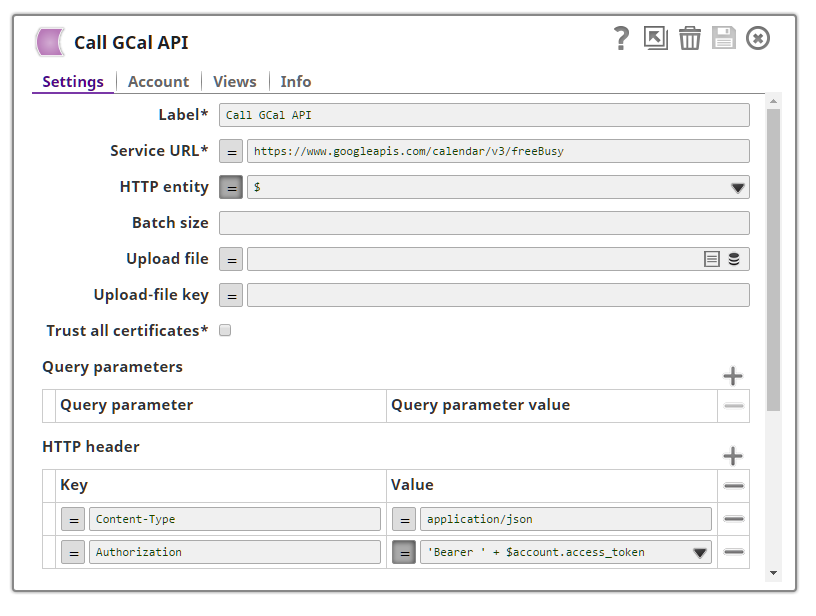This screenshot has height=616, width=816.
Task: Click the export/pop-out arrow icon
Action: (656, 38)
